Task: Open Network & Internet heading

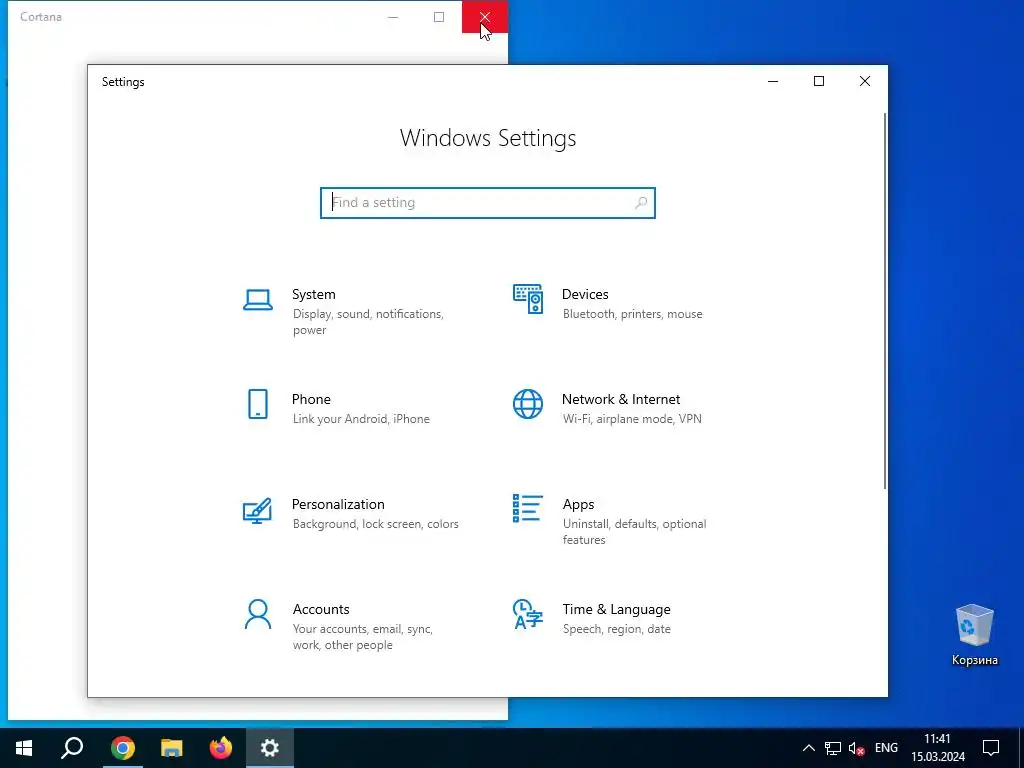Action: tap(621, 399)
